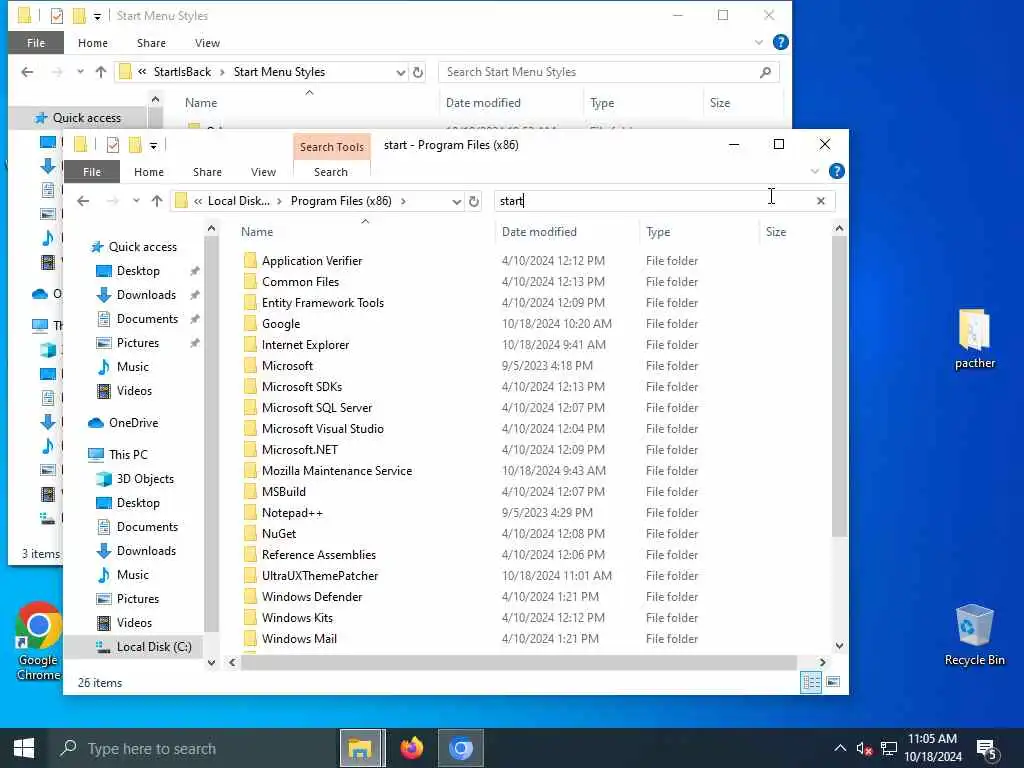1024x768 pixels.
Task: Click the muted volume icon in system tray
Action: 864,748
